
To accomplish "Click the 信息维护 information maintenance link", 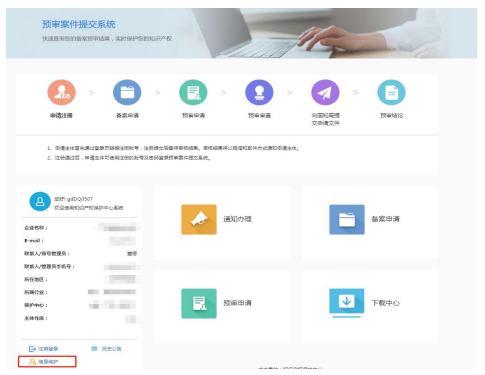I will [48, 361].
